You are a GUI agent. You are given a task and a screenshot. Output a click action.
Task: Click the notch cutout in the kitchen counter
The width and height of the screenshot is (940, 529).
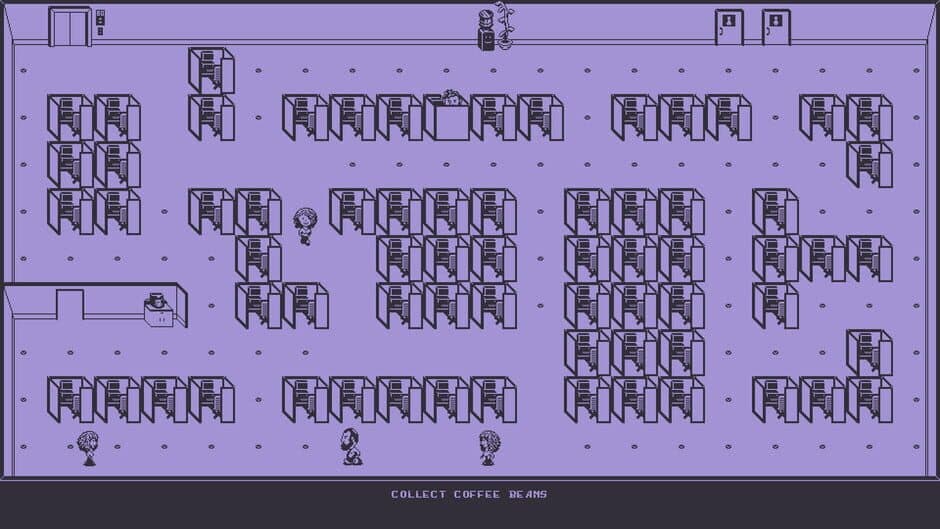click(70, 302)
